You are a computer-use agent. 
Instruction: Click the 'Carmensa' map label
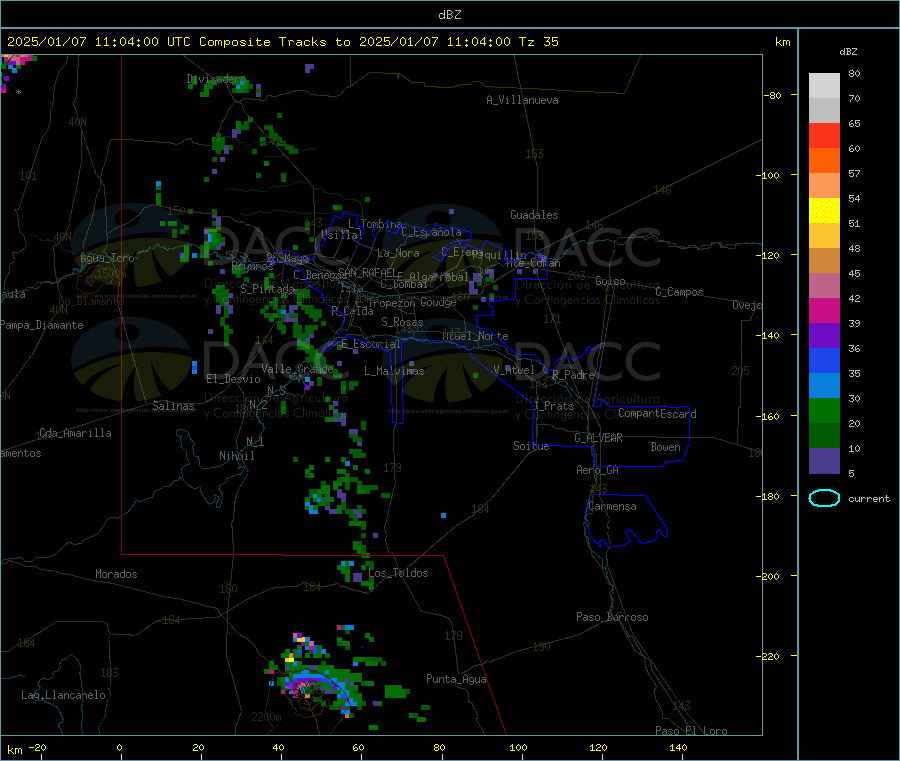click(x=612, y=506)
